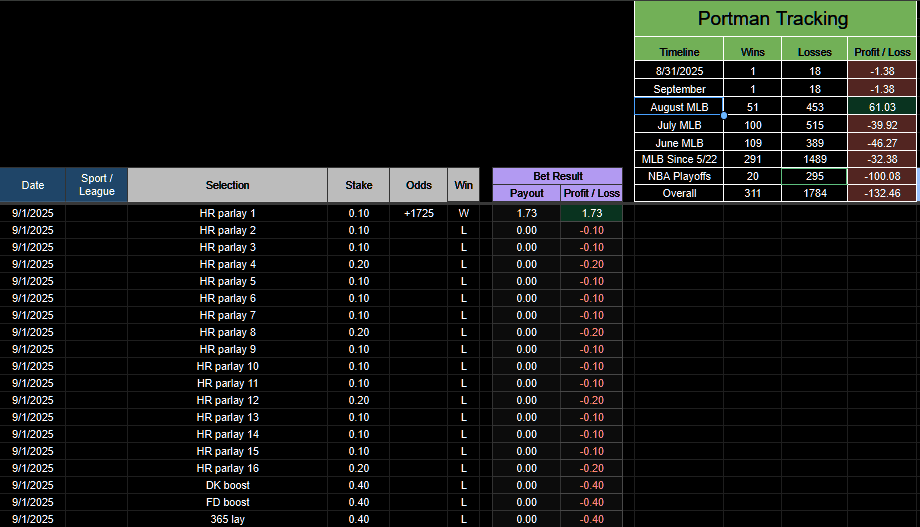The image size is (920, 527).
Task: Click the Date column header
Action: click(x=33, y=185)
